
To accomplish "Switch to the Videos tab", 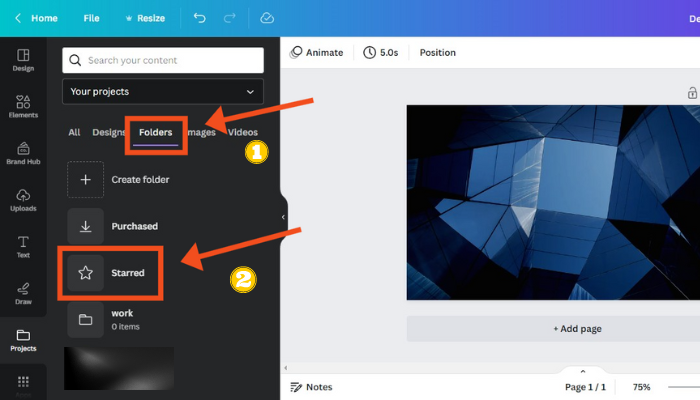I will 243,132.
